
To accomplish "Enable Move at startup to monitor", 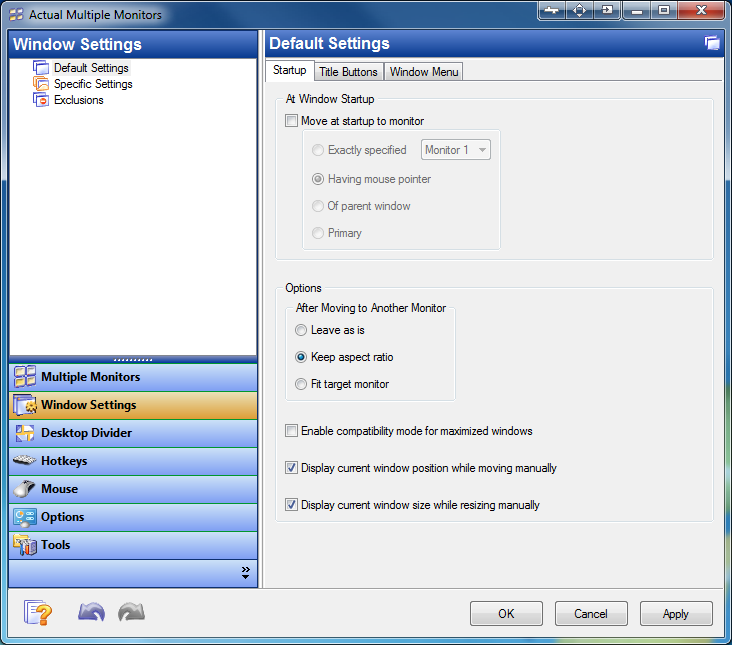I will [291, 121].
